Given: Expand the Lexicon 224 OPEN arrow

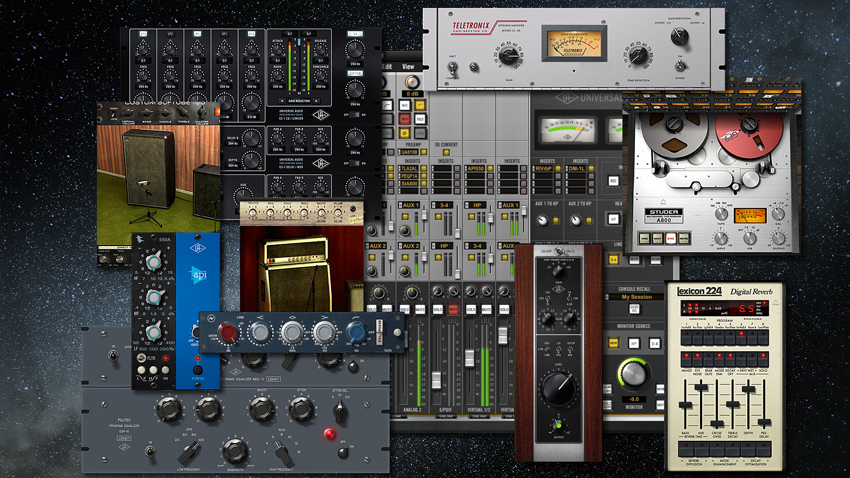Looking at the screenshot, I should (775, 301).
